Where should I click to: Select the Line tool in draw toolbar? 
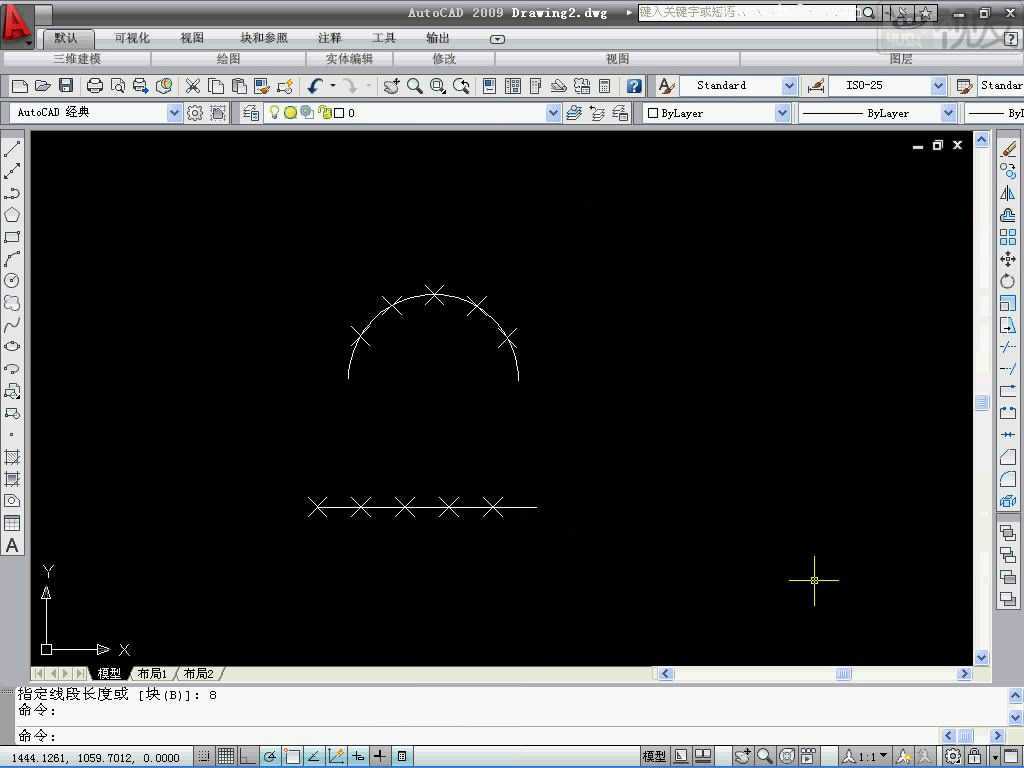(12, 148)
